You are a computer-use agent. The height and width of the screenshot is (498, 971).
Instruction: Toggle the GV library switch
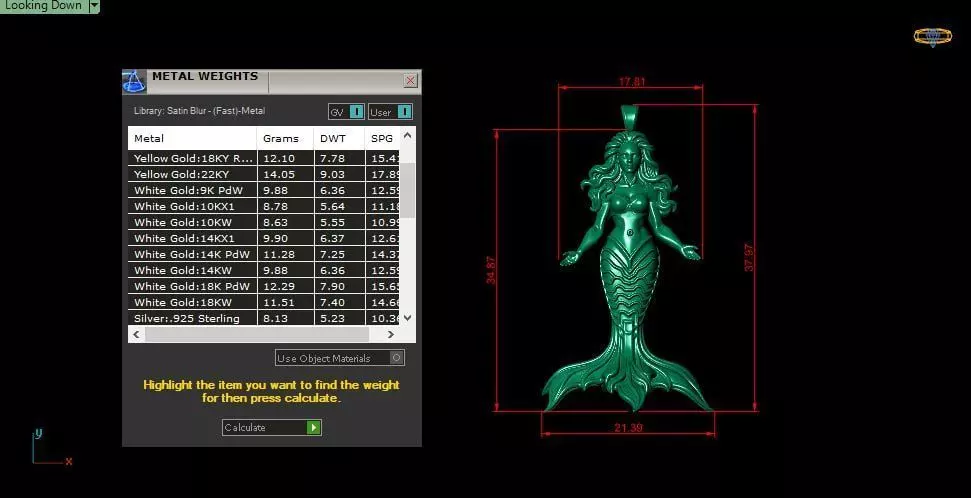pyautogui.click(x=346, y=111)
